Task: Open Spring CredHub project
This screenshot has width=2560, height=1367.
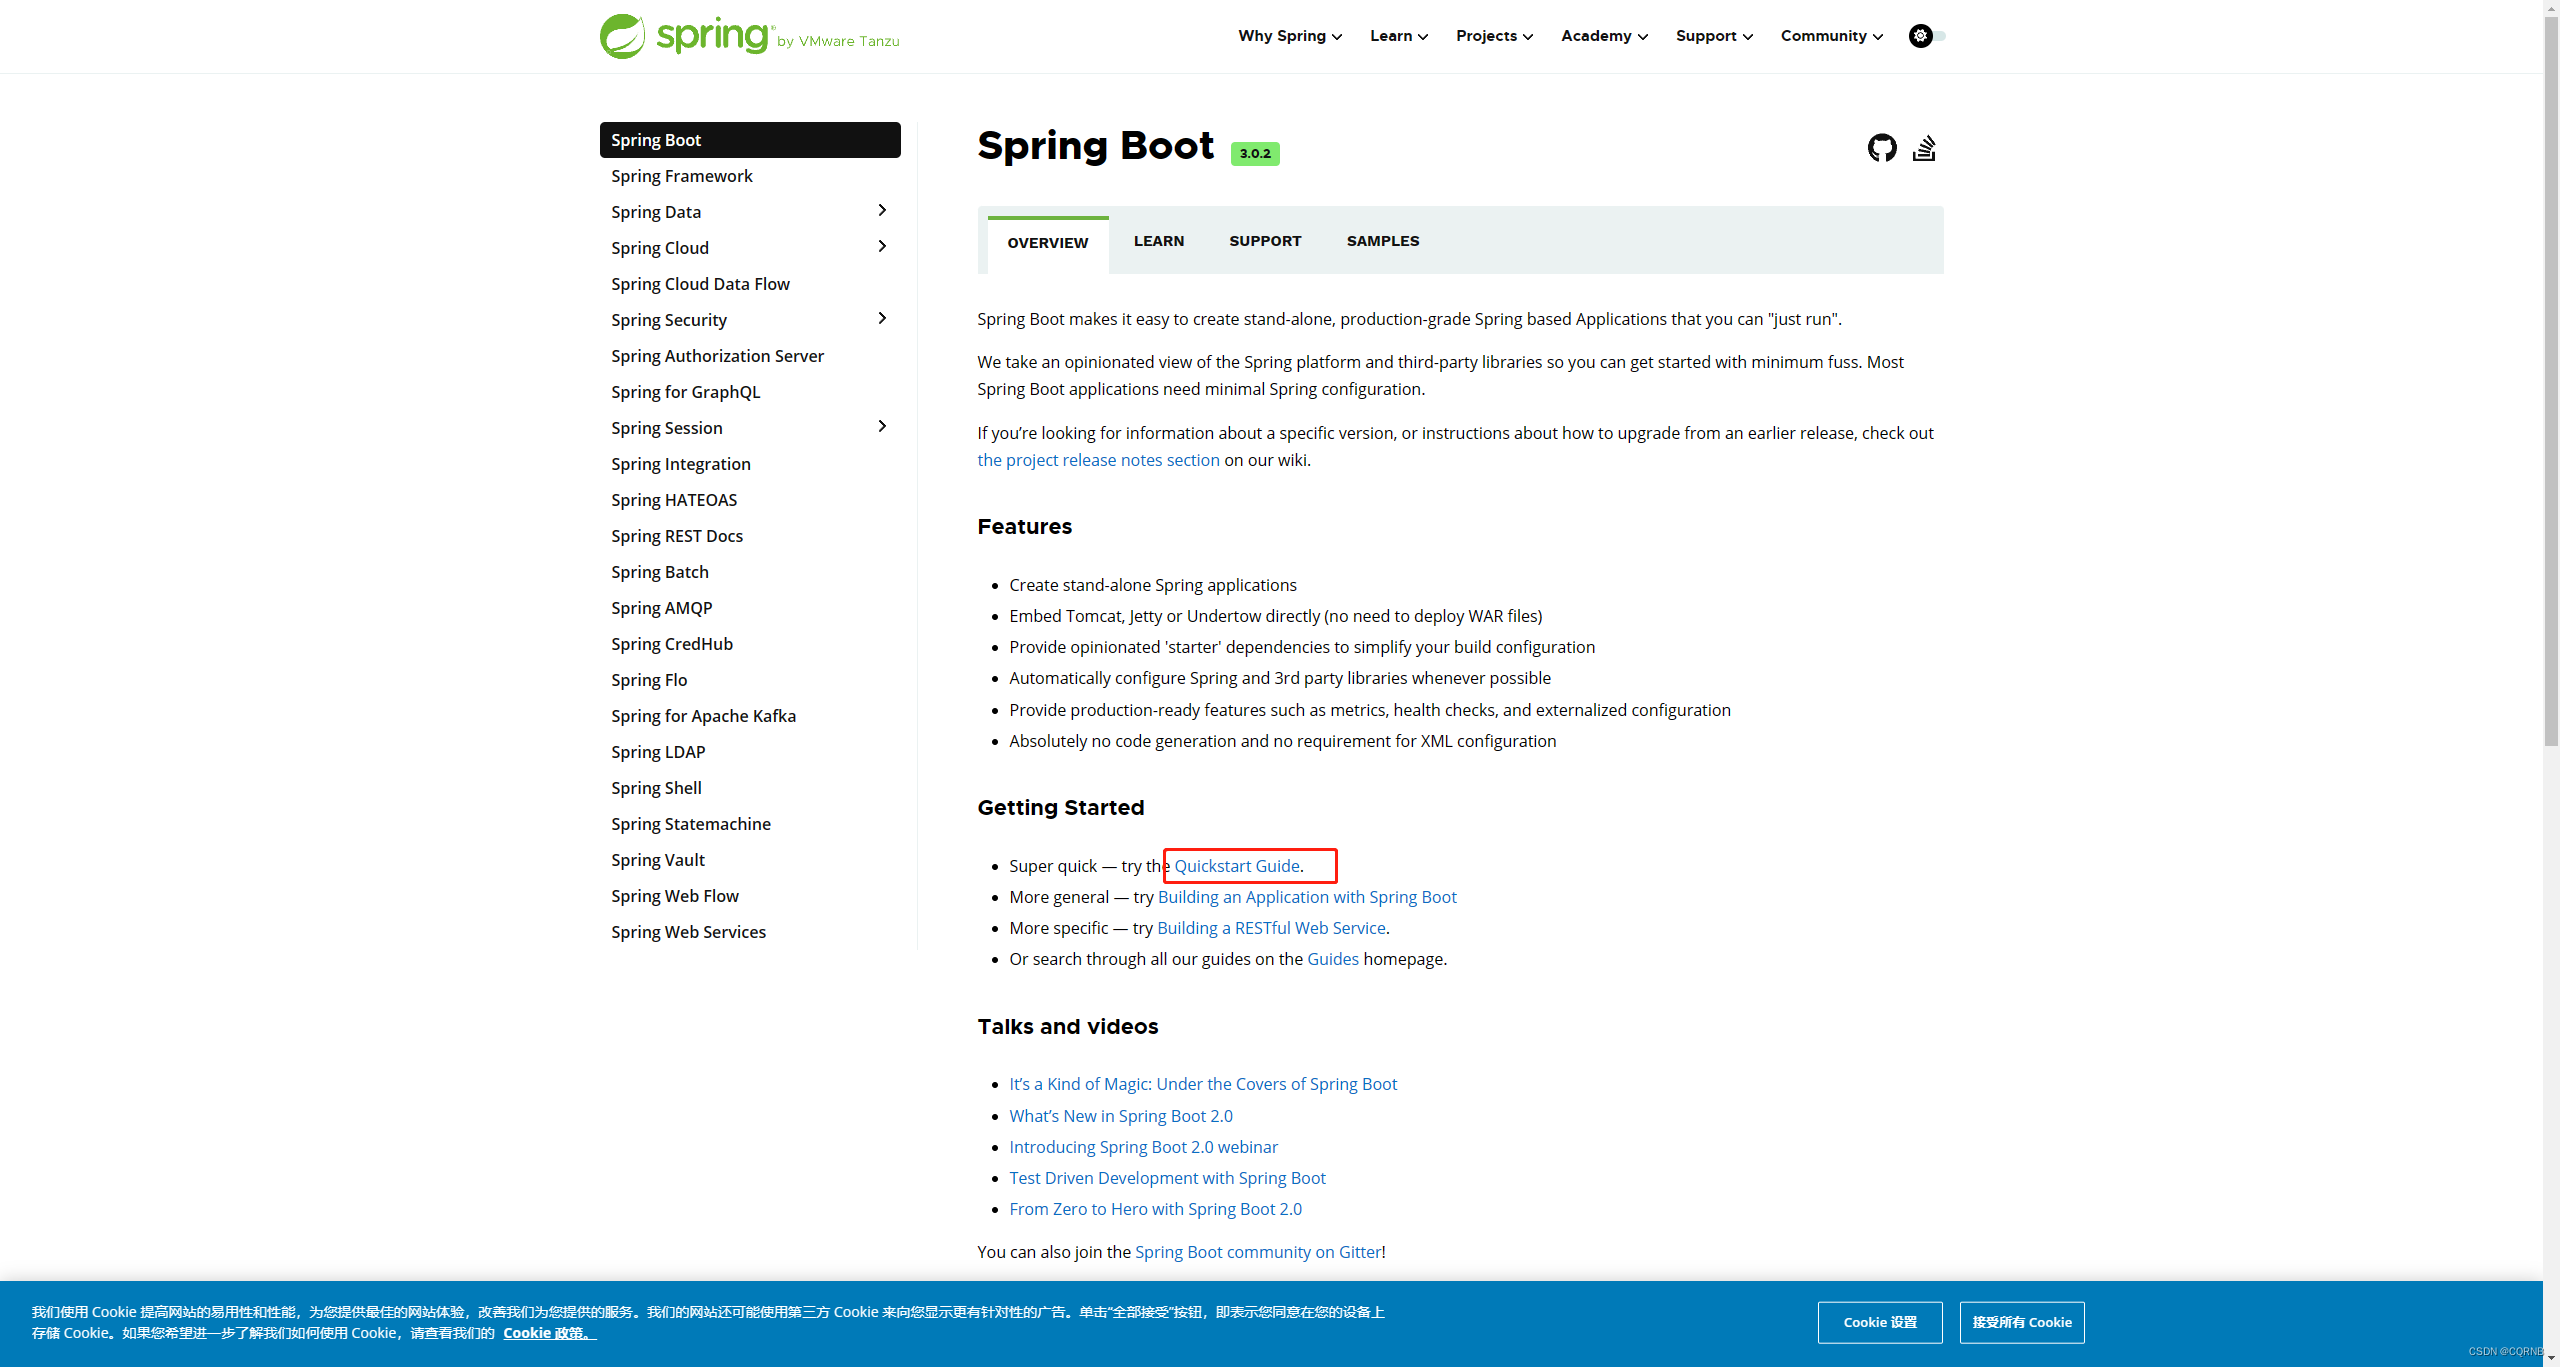Action: (671, 644)
